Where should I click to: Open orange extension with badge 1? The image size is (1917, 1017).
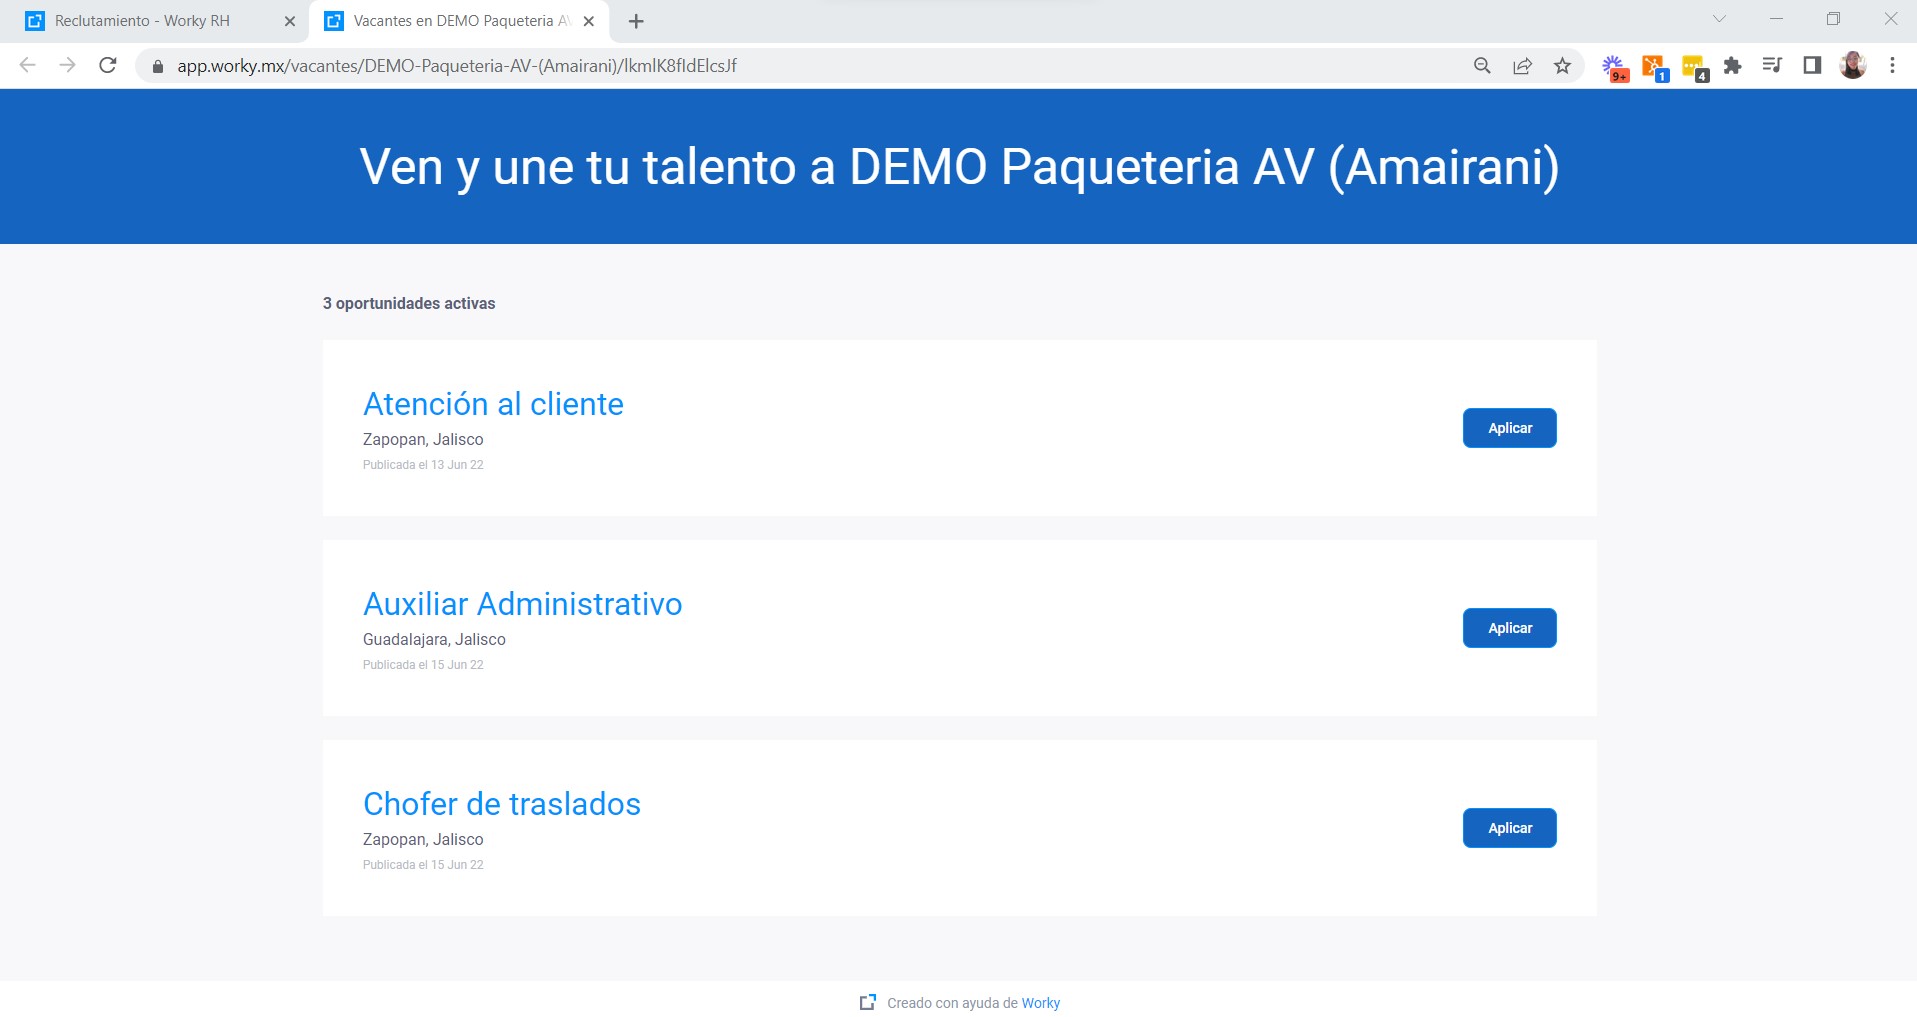[1655, 68]
